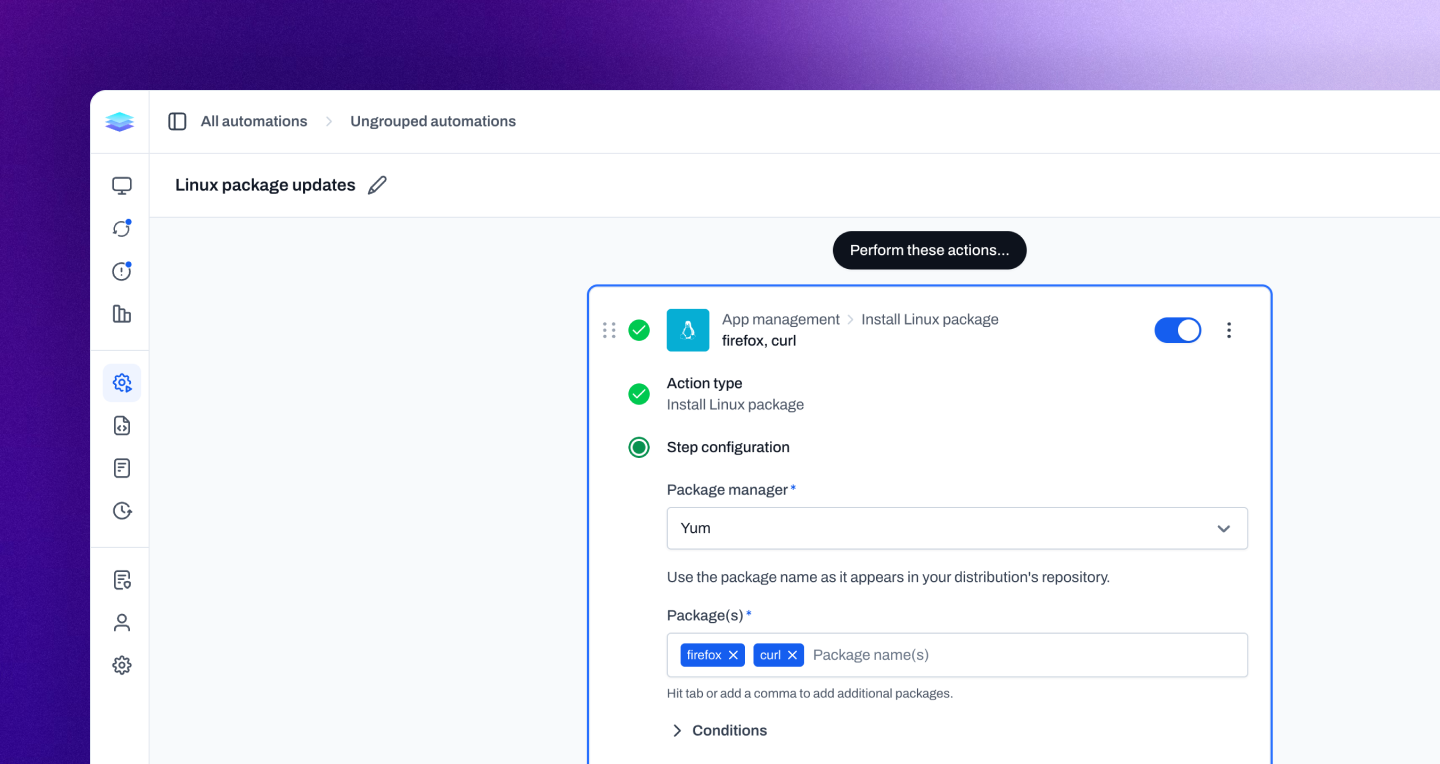Image resolution: width=1440 pixels, height=764 pixels.
Task: Remove the firefox package chip
Action: click(x=733, y=655)
